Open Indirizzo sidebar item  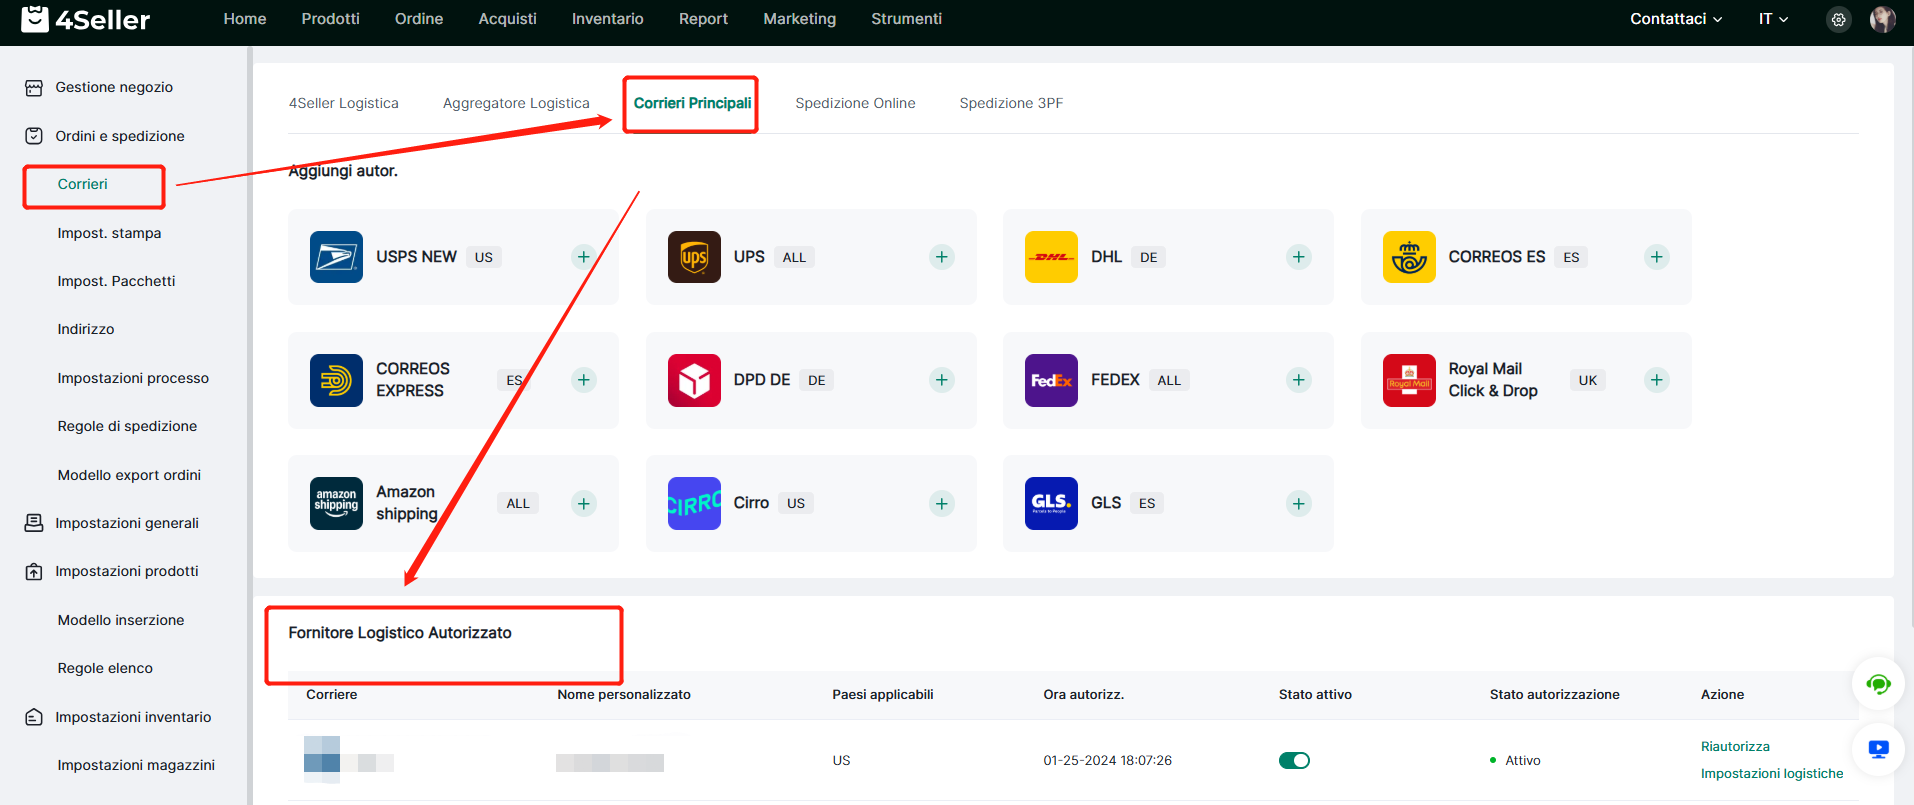[86, 329]
